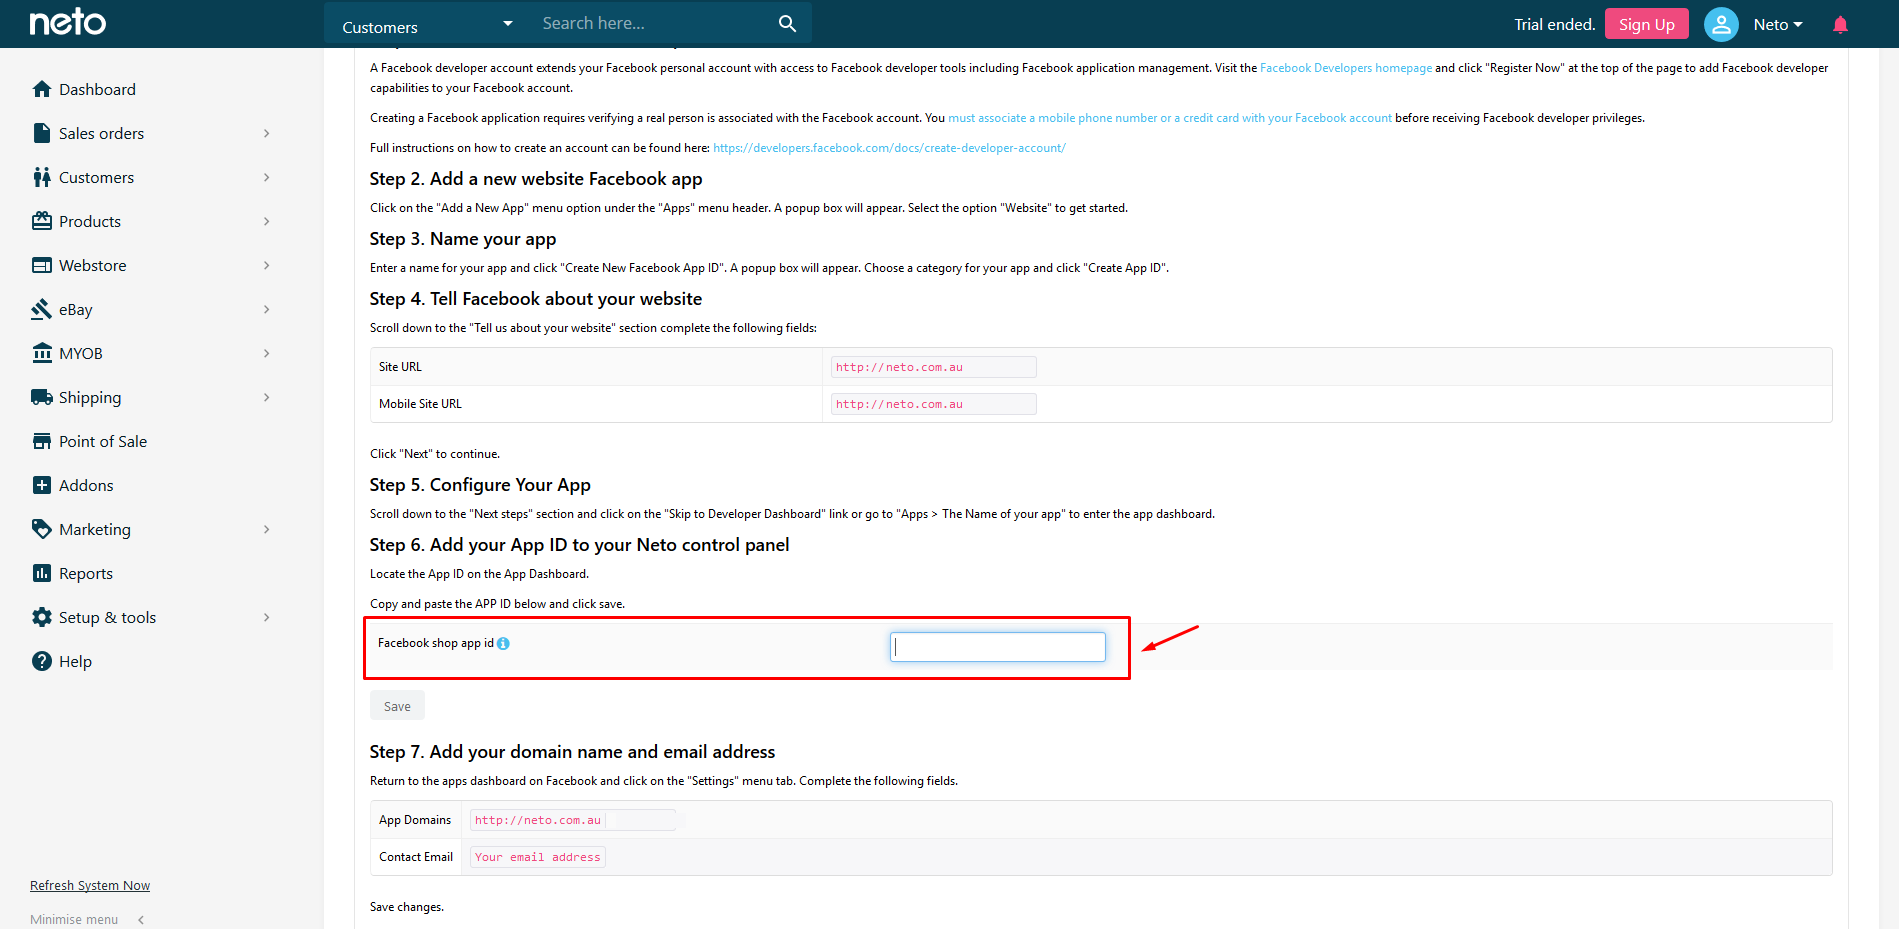Click the Marketing tag icon

[x=42, y=529]
